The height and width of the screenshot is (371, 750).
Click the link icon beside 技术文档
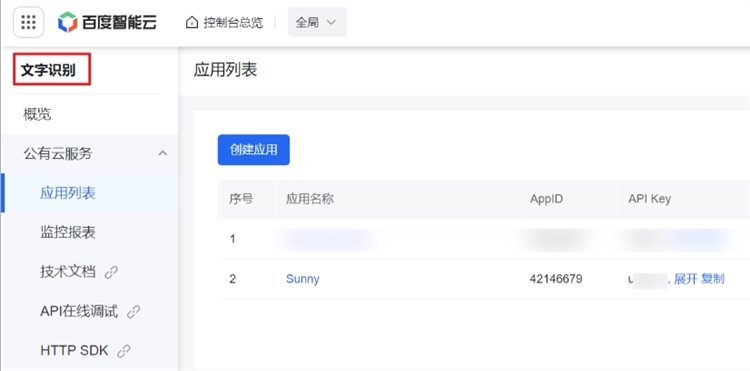111,273
